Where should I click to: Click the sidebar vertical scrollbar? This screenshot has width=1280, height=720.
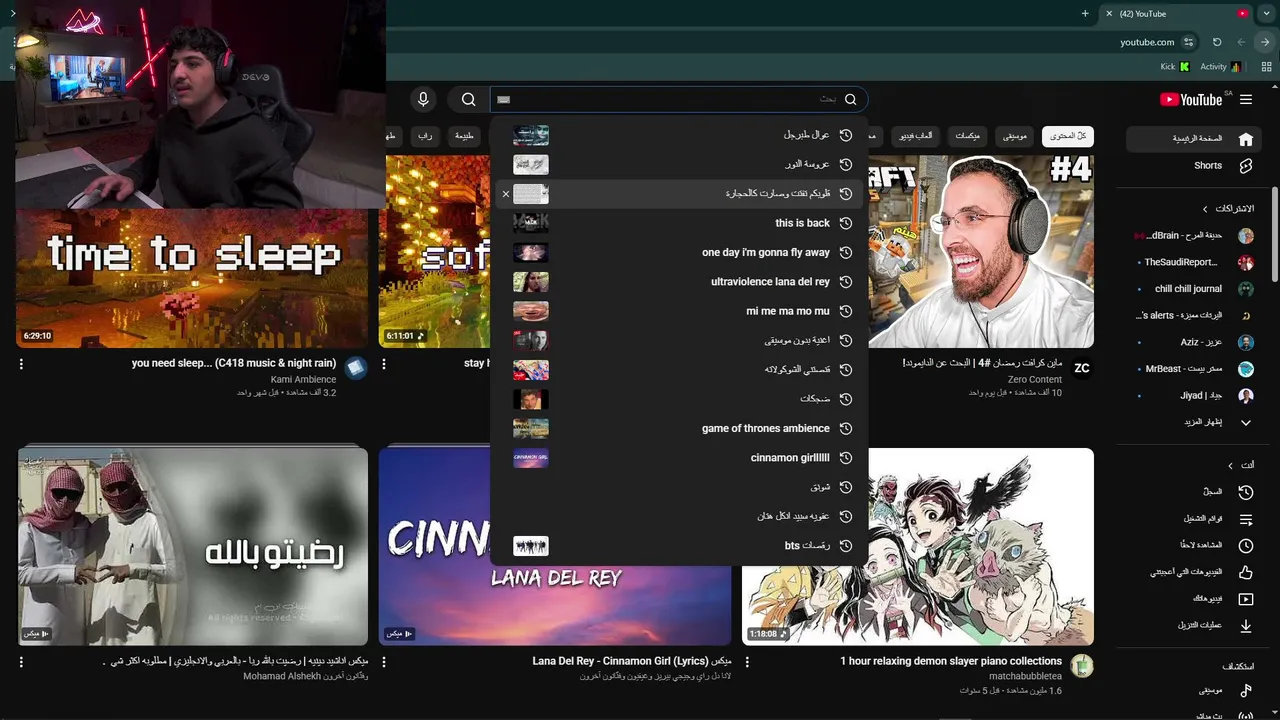pyautogui.click(x=1275, y=235)
